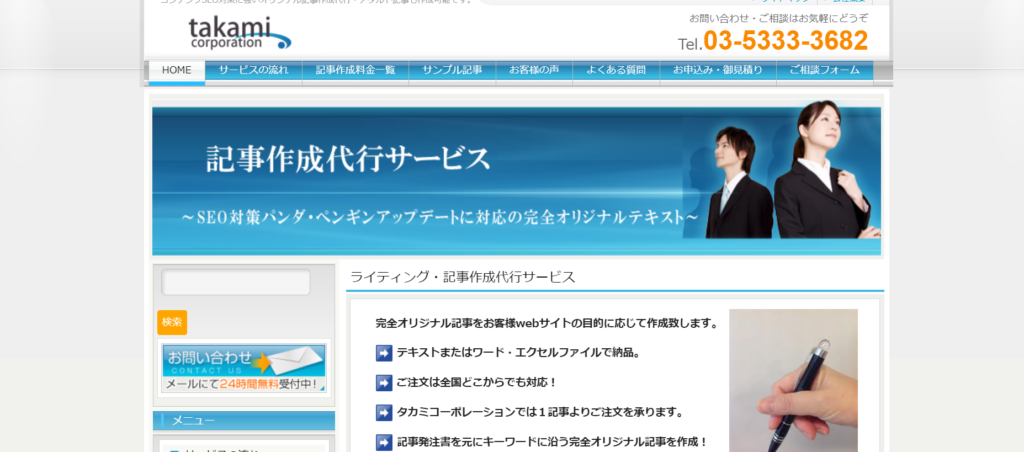Open お客様の声 navigation item
Viewport: 1024px width, 452px height.
tap(534, 71)
